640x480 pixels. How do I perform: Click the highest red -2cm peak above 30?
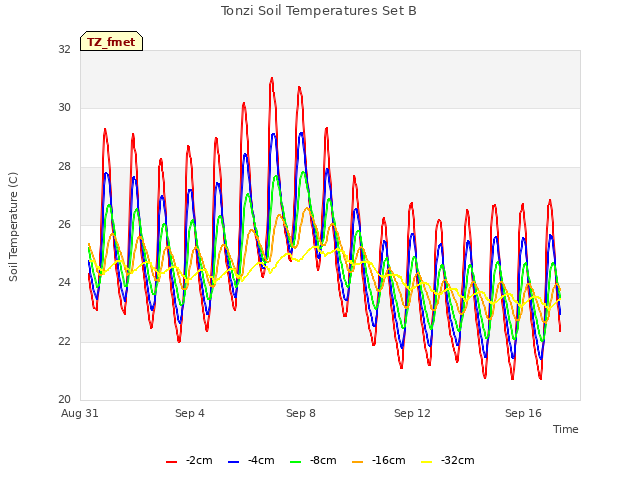pos(271,79)
